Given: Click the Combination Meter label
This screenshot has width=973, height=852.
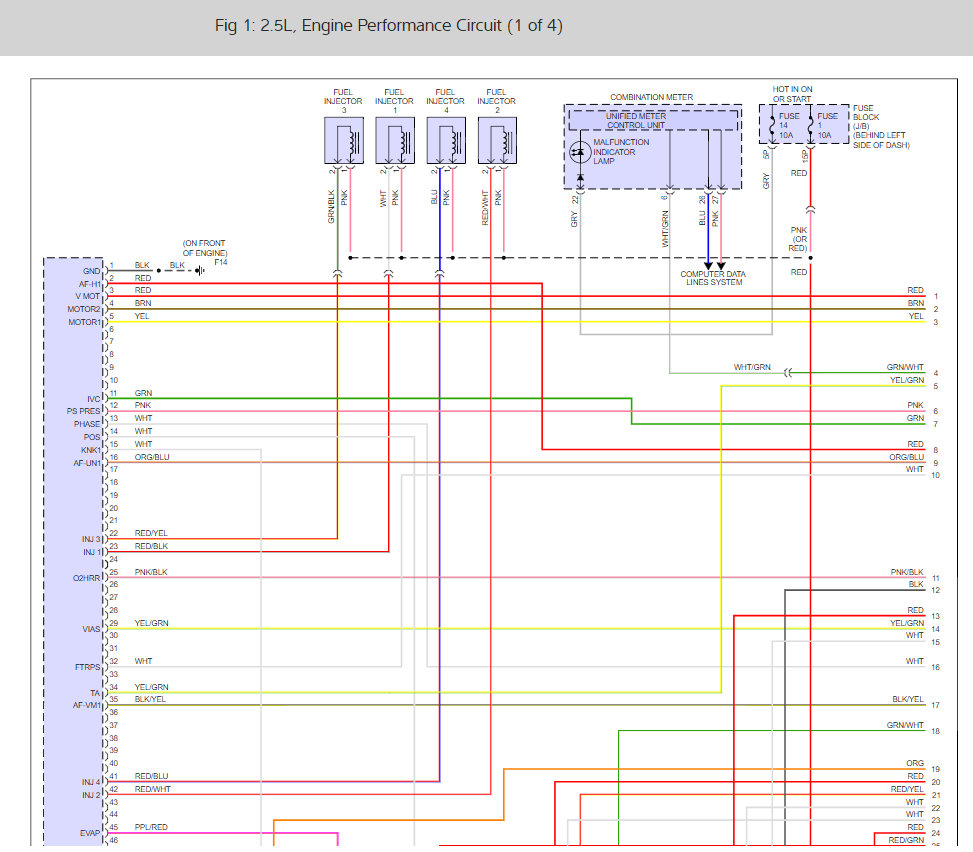Looking at the screenshot, I should tap(652, 97).
